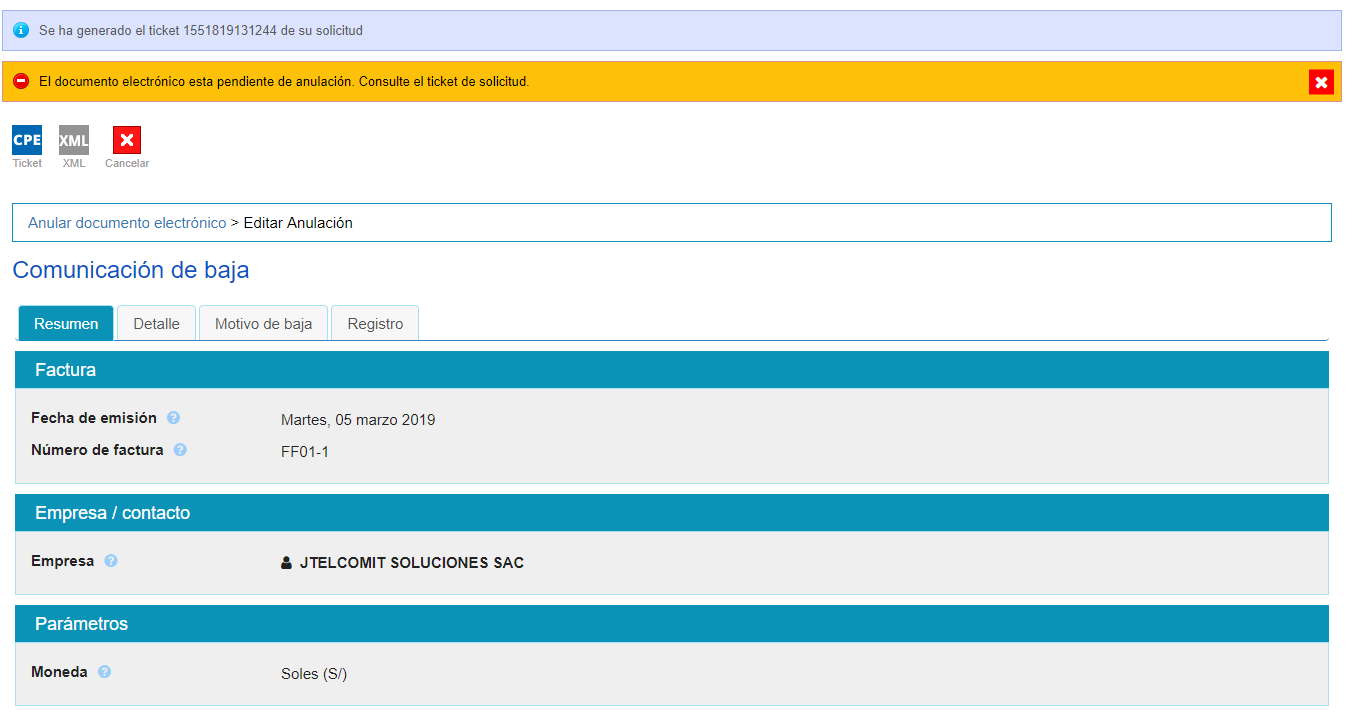Viewport: 1345px width, 715px height.
Task: Click help icon beside Fecha de emisión
Action: click(174, 418)
